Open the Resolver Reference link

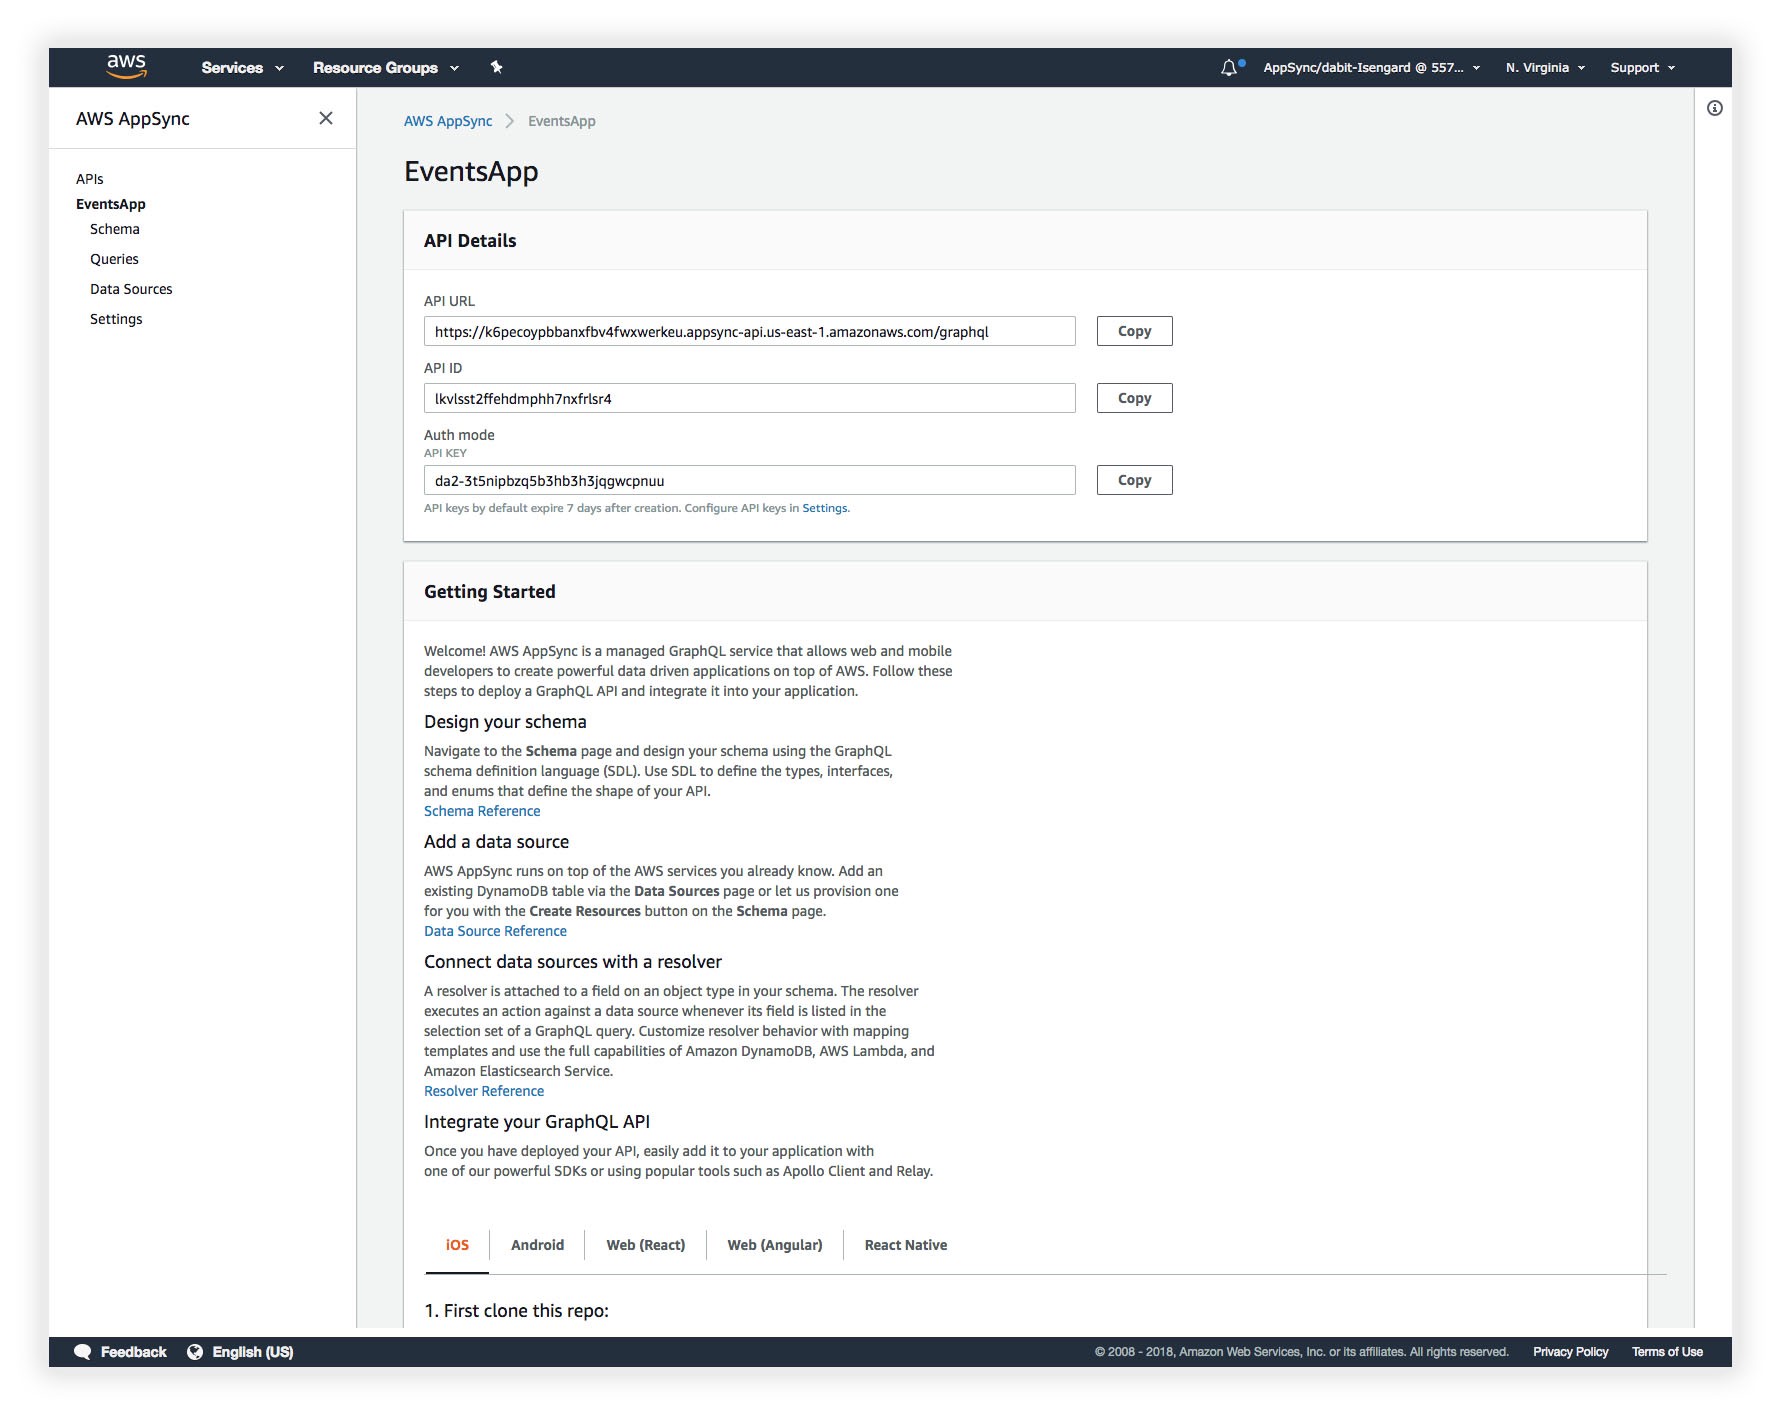pos(484,1091)
